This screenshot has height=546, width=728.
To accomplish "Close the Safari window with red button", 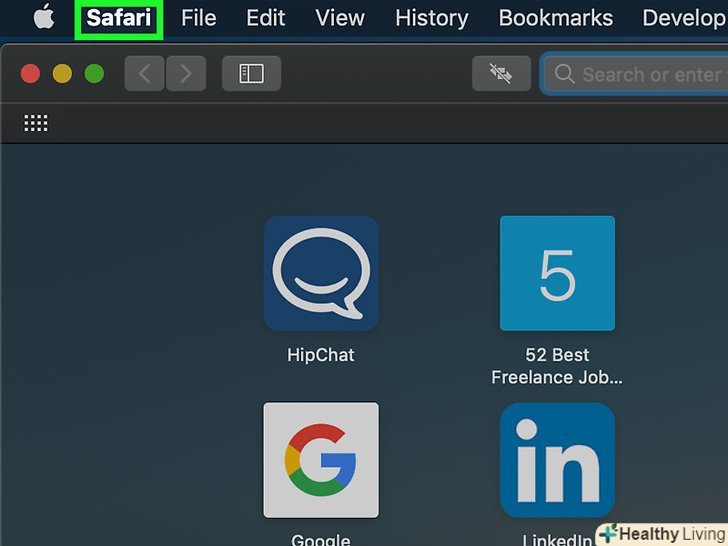I will pyautogui.click(x=31, y=73).
